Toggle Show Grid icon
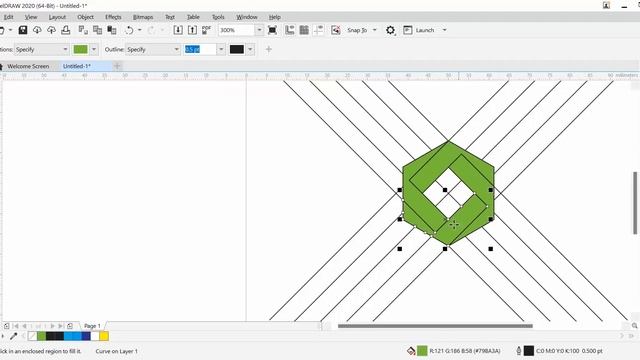The width and height of the screenshot is (640, 360). coord(304,30)
